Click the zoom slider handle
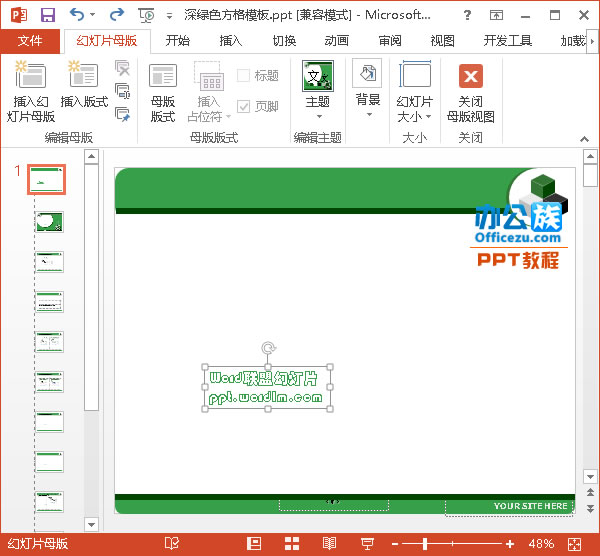The height and width of the screenshot is (556, 600). coord(425,543)
